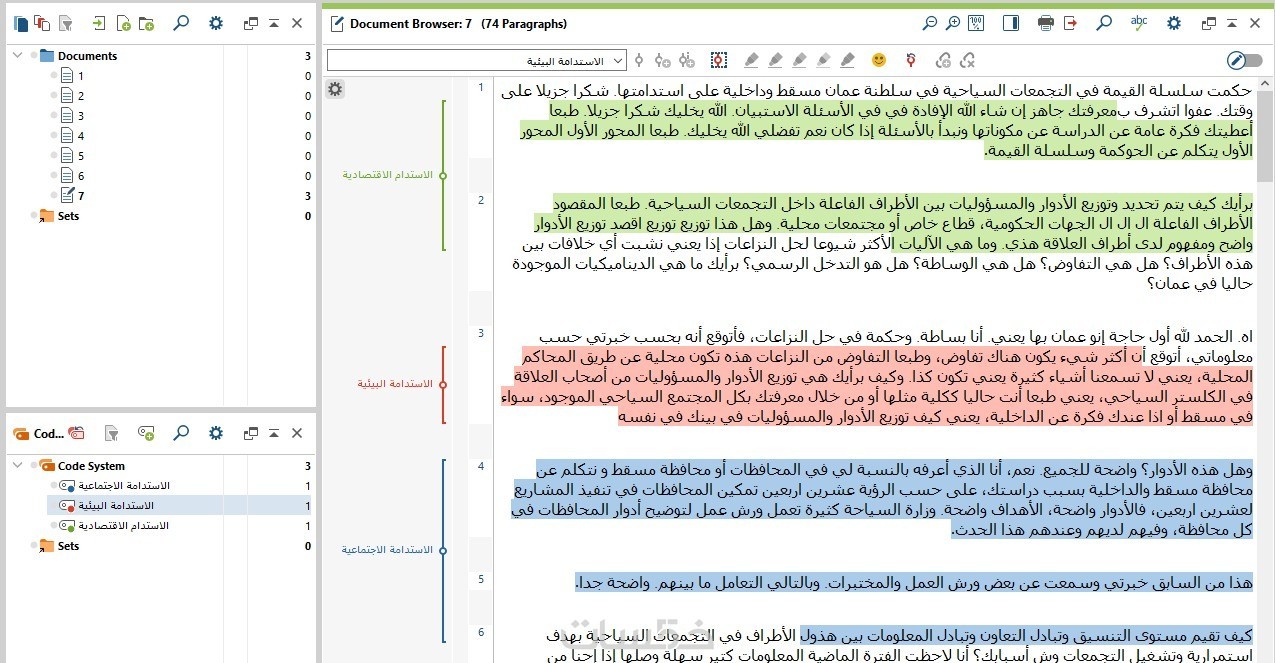The width and height of the screenshot is (1275, 663).
Task: Add a new code in Code System panel
Action: 146,433
